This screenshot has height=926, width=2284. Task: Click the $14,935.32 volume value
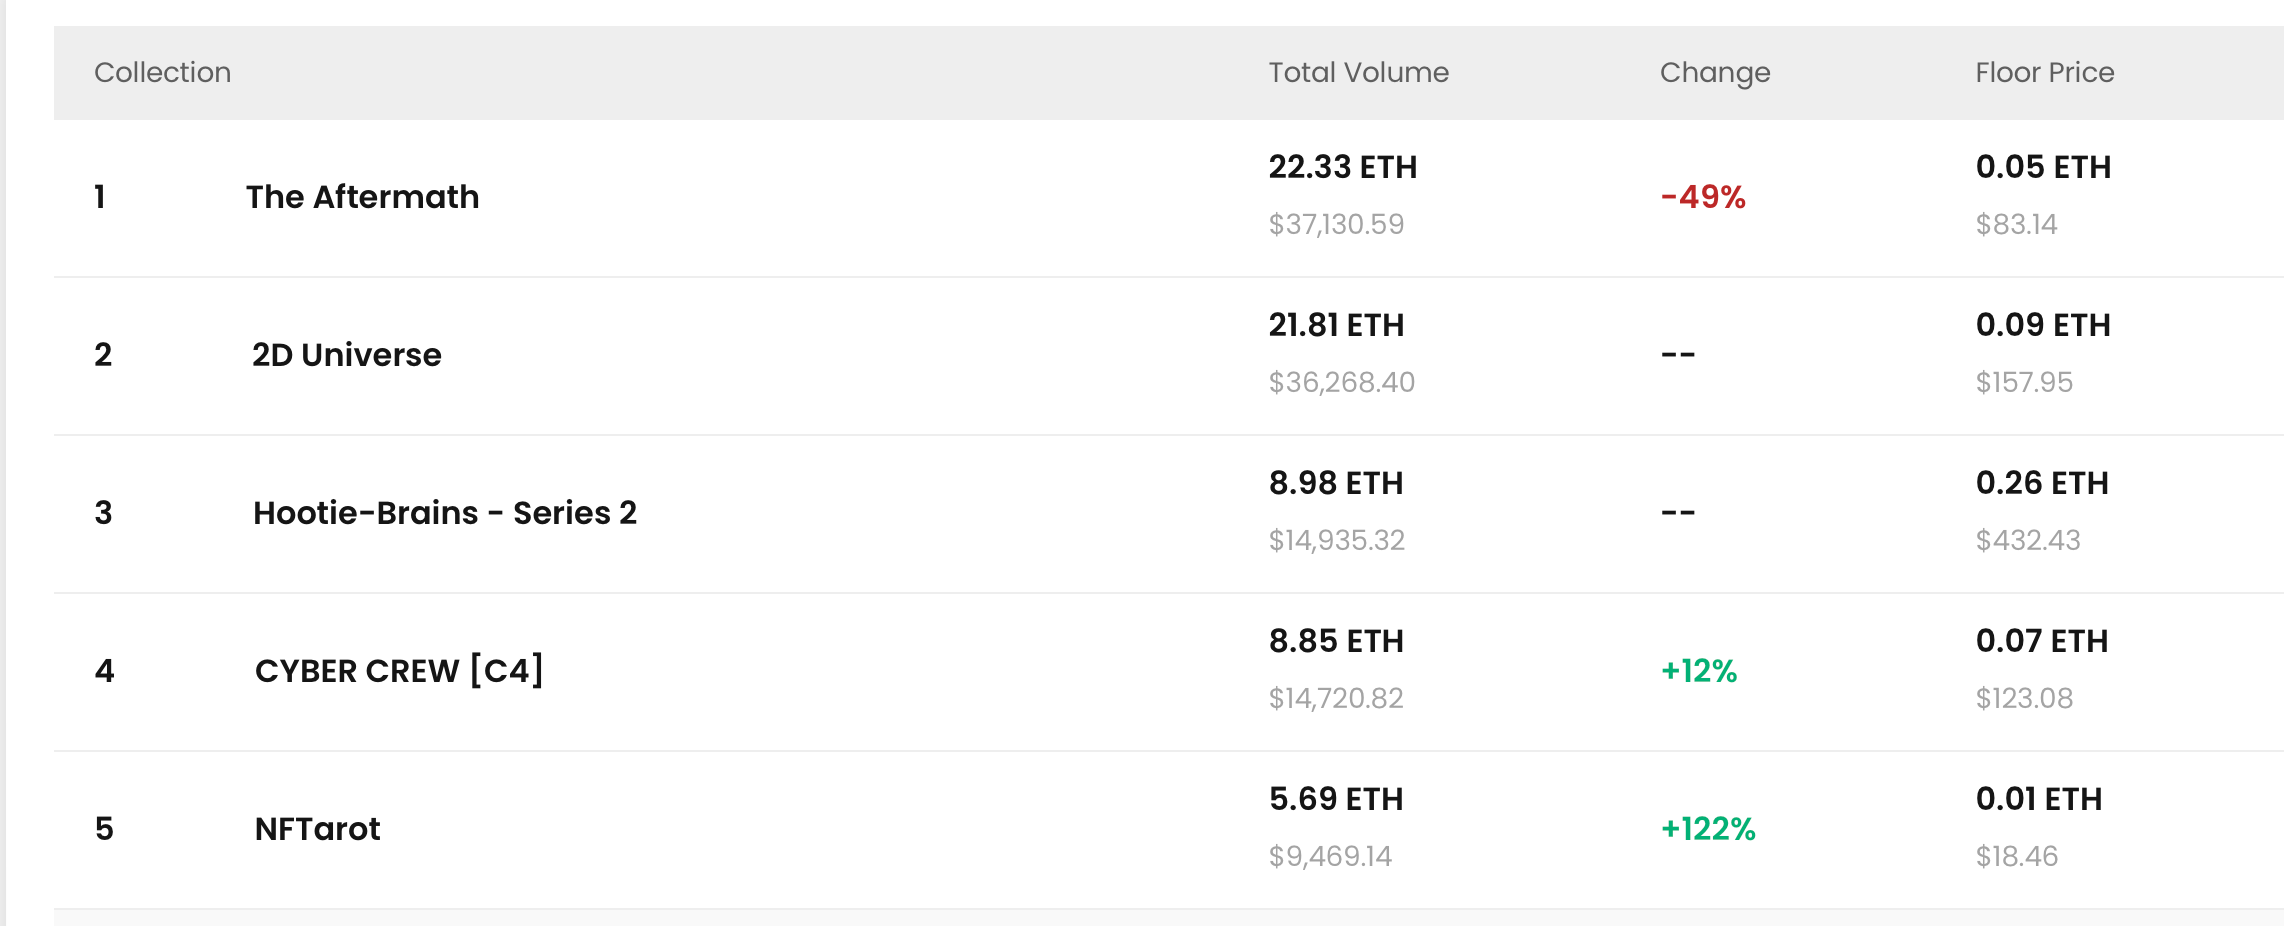[1337, 540]
